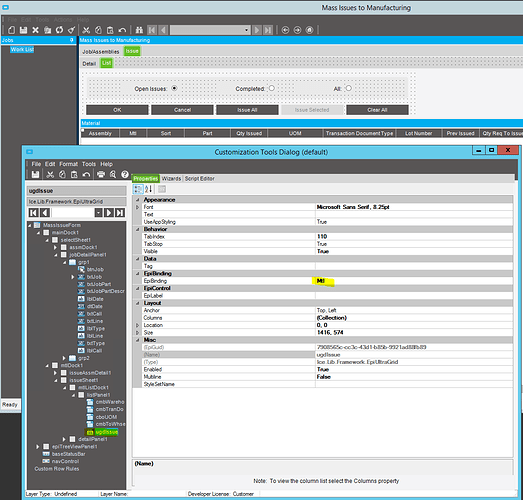Open the Format menu
Screen dimensions: 523x500
(68, 164)
